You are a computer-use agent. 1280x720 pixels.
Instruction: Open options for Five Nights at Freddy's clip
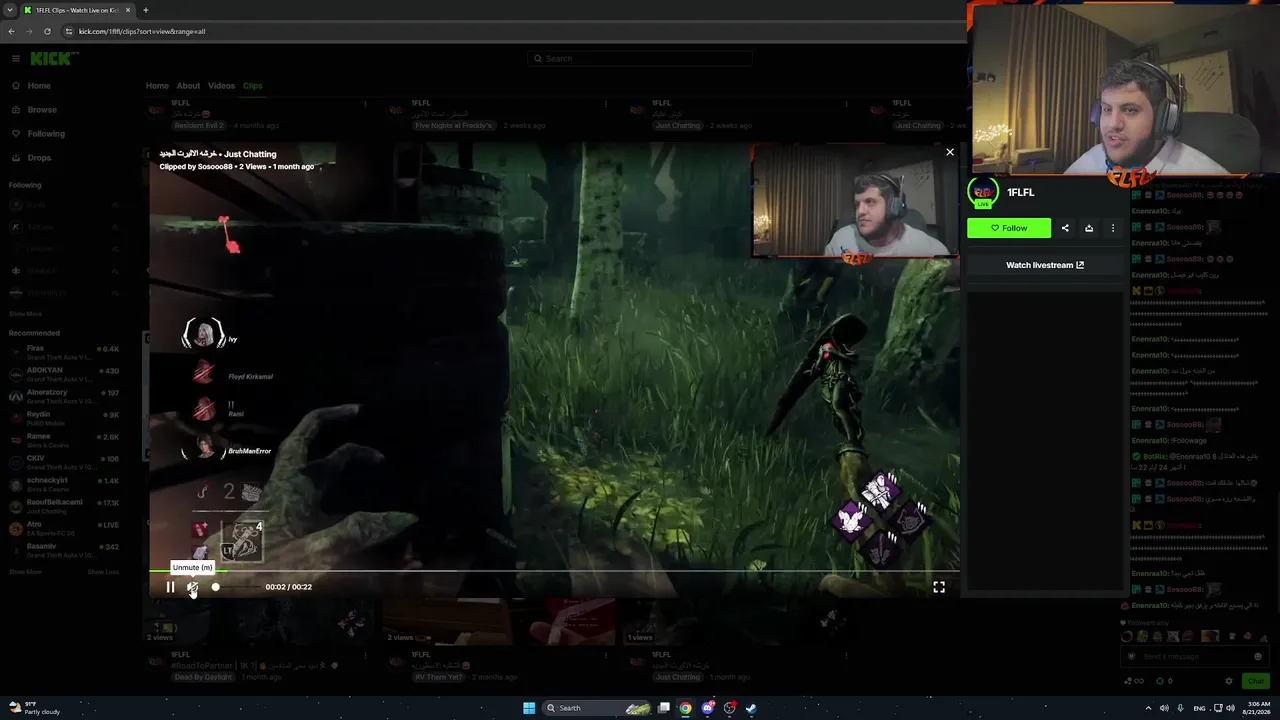tap(605, 103)
